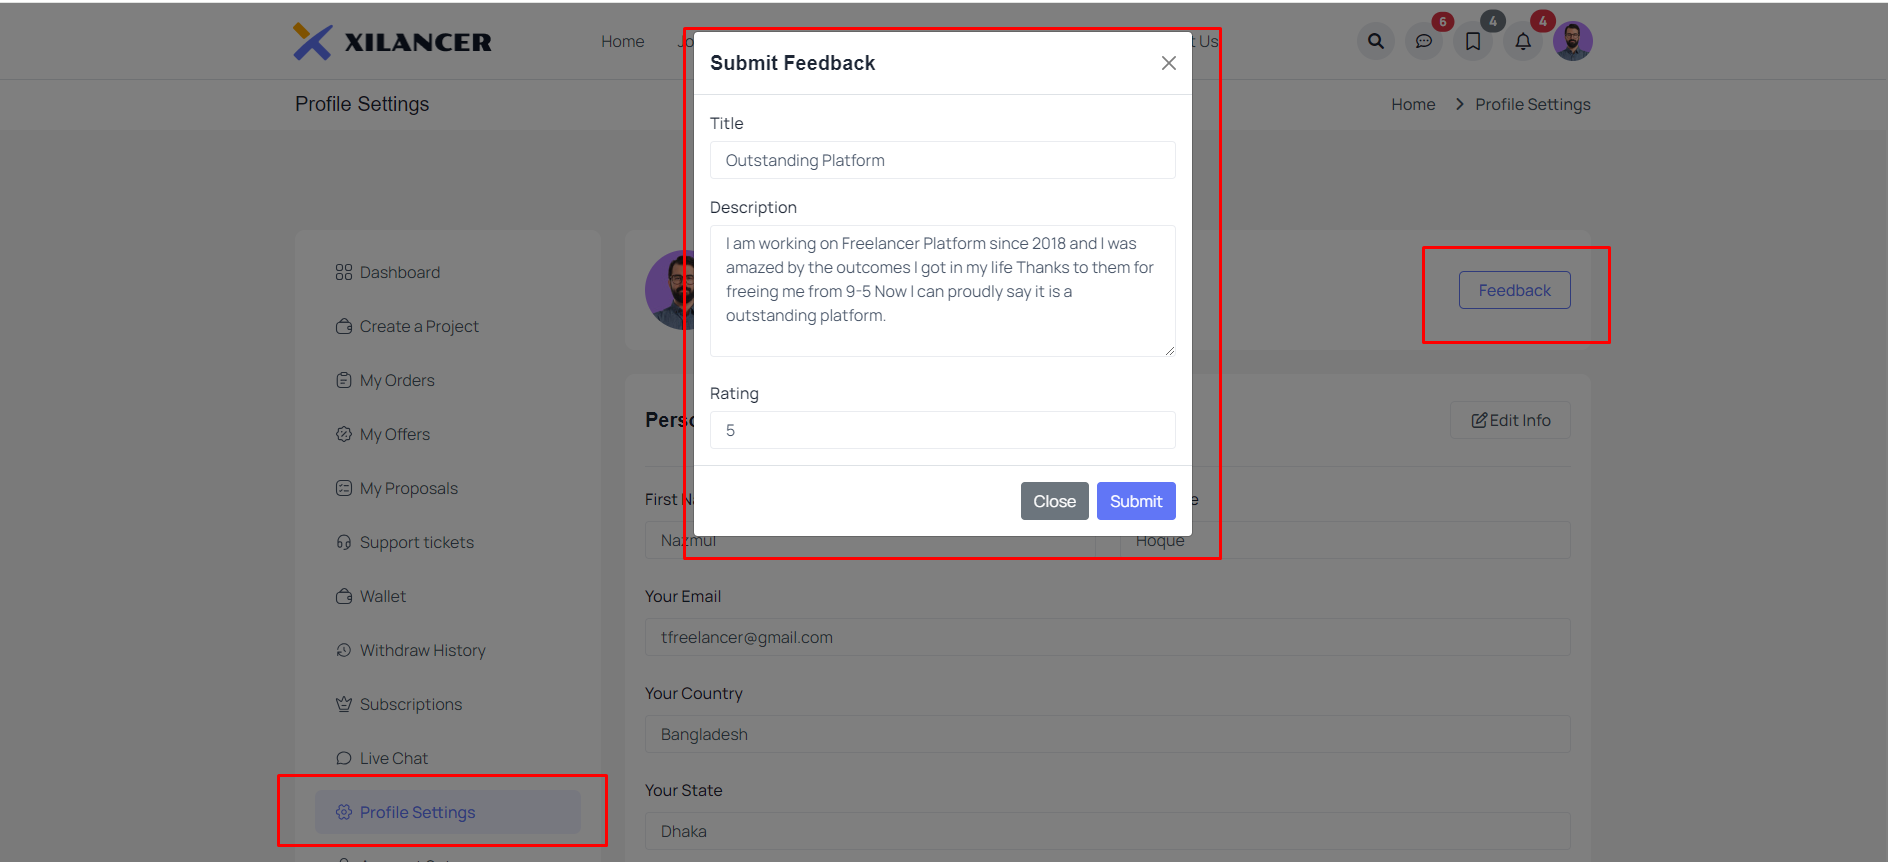The height and width of the screenshot is (862, 1888).
Task: Click the Dashboard sidebar icon
Action: pyautogui.click(x=344, y=272)
